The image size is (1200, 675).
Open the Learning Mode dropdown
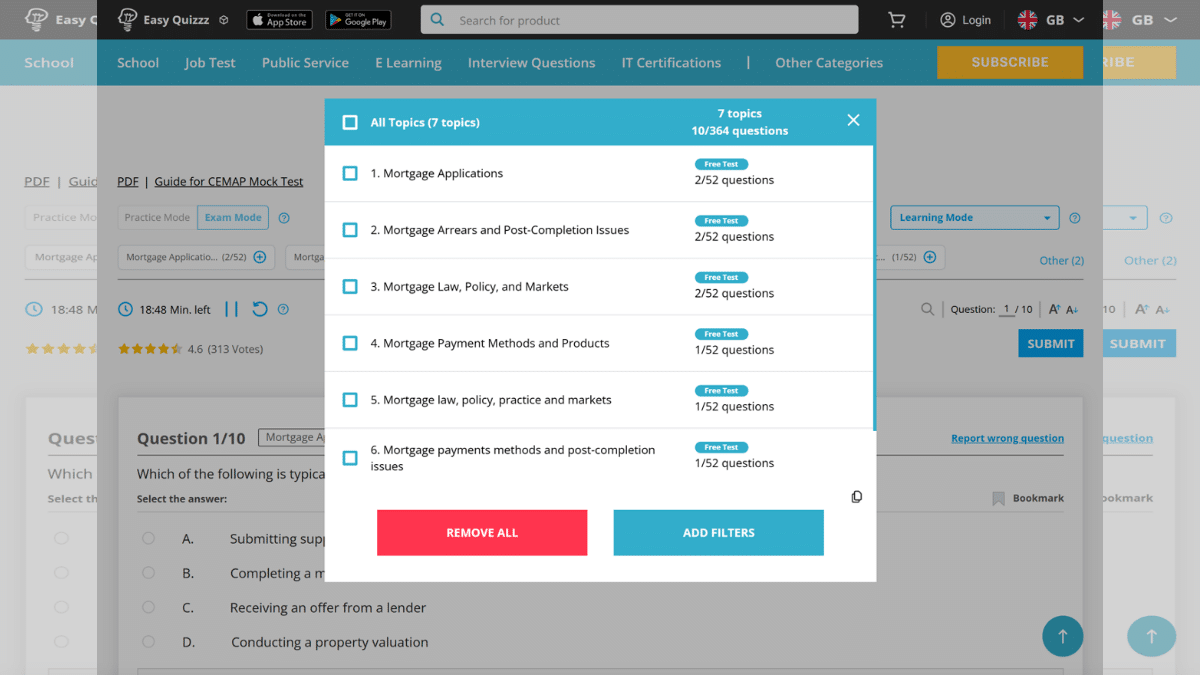[974, 217]
